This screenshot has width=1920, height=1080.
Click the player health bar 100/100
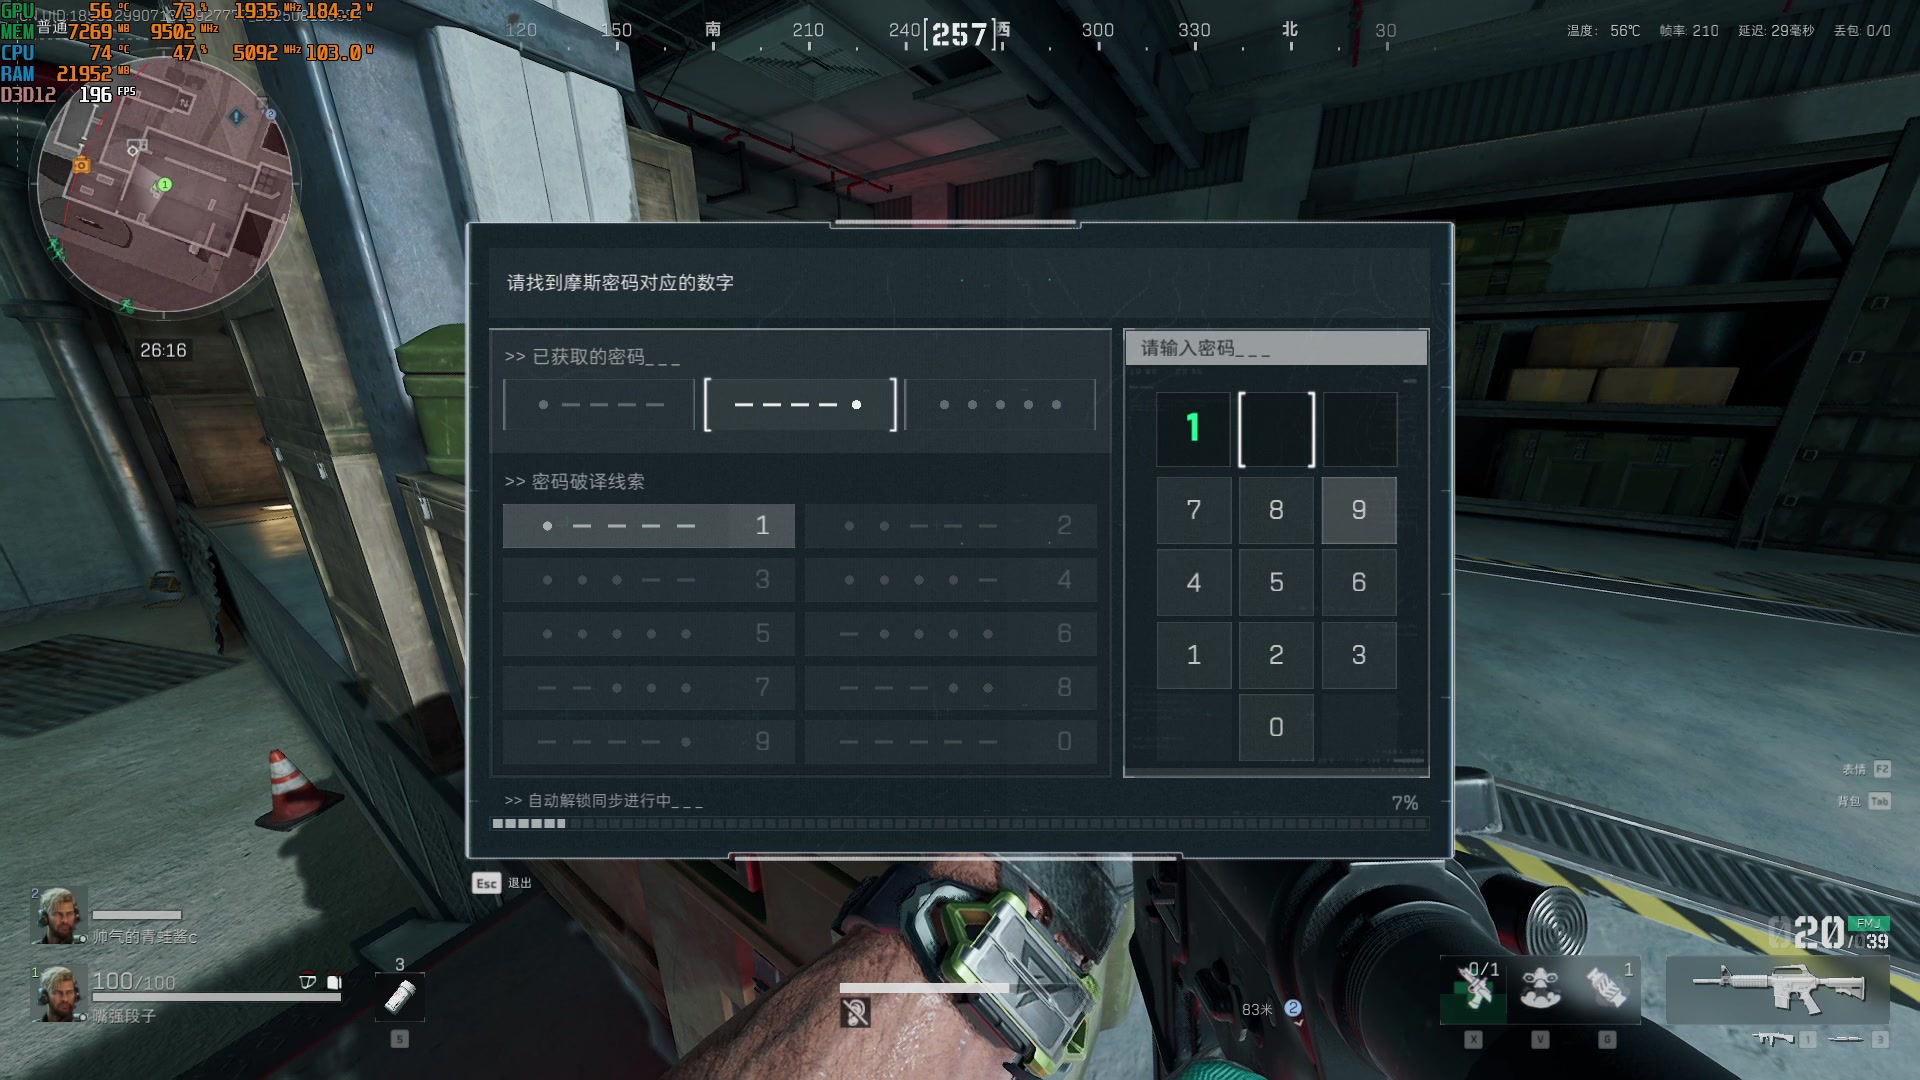pos(216,996)
